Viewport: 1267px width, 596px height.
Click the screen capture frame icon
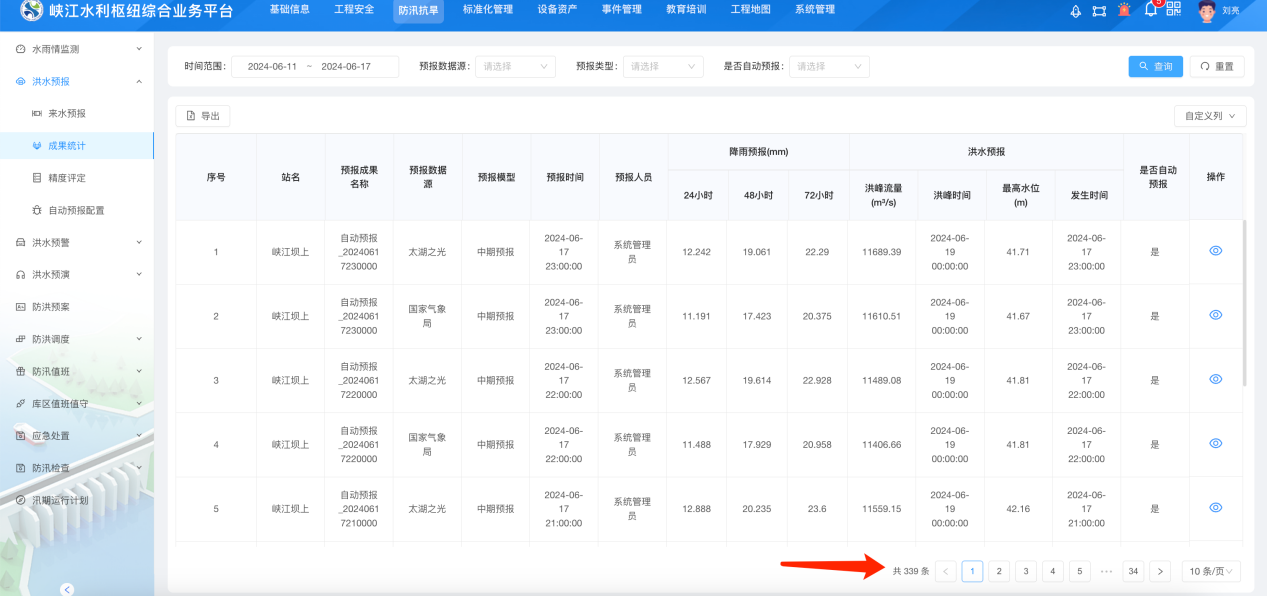pos(1099,10)
